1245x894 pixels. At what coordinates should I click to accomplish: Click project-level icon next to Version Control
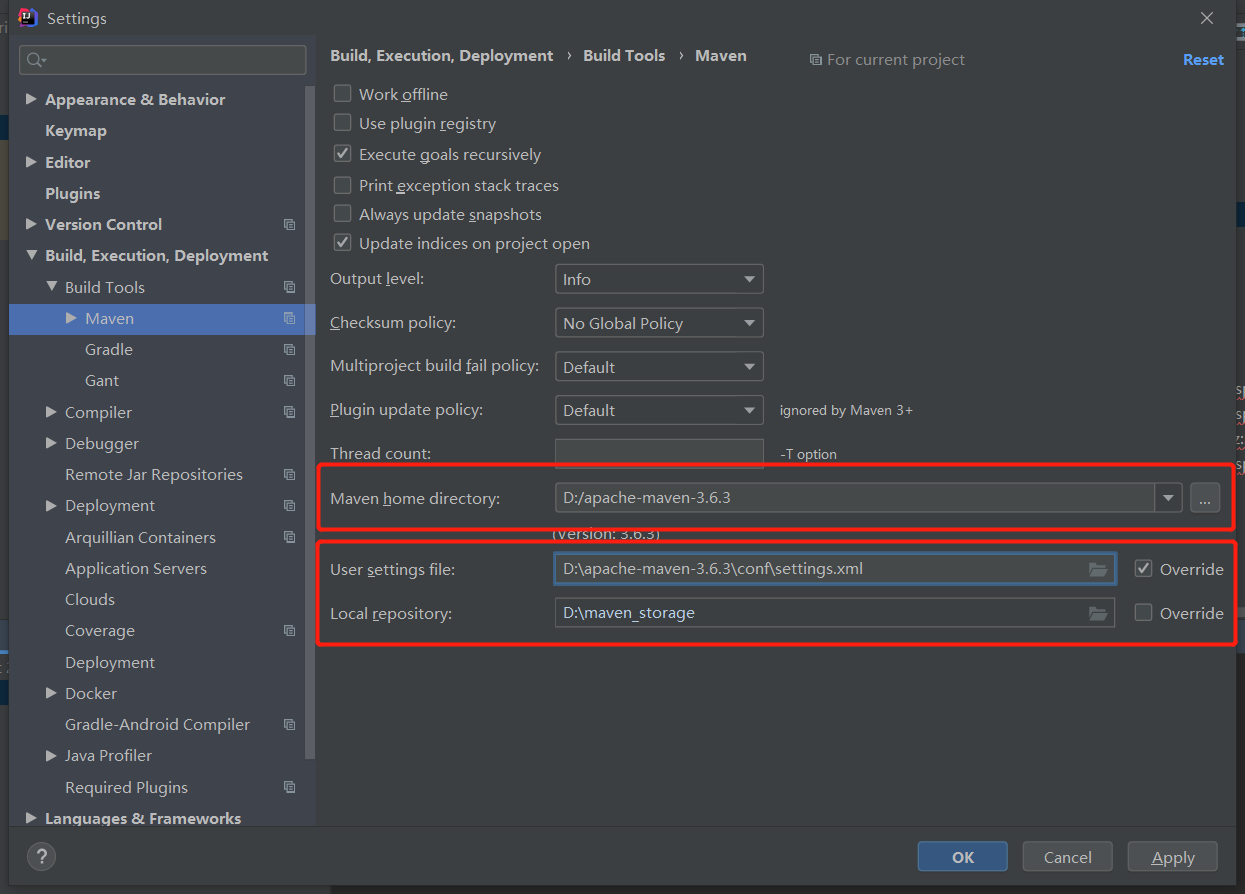click(289, 225)
